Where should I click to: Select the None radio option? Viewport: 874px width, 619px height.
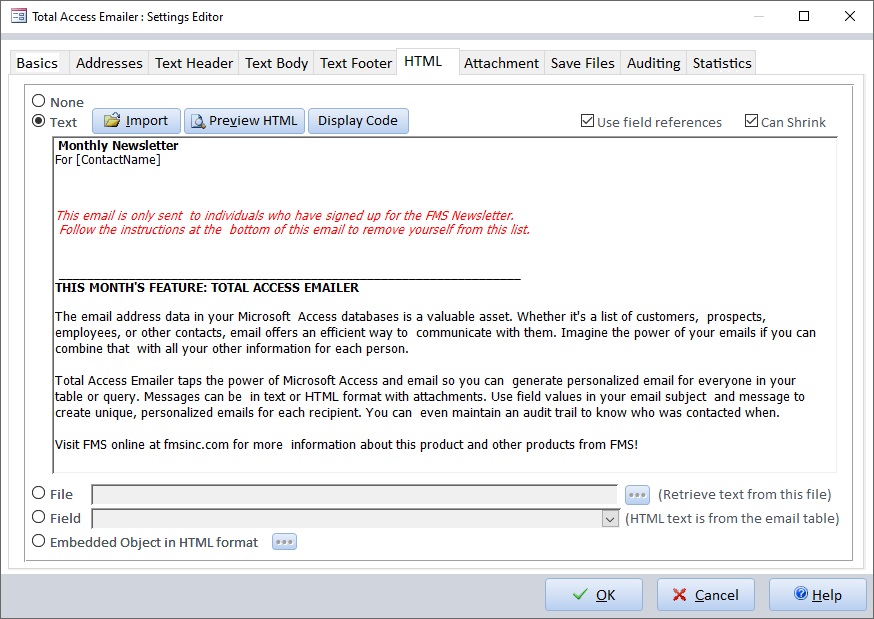coord(39,101)
